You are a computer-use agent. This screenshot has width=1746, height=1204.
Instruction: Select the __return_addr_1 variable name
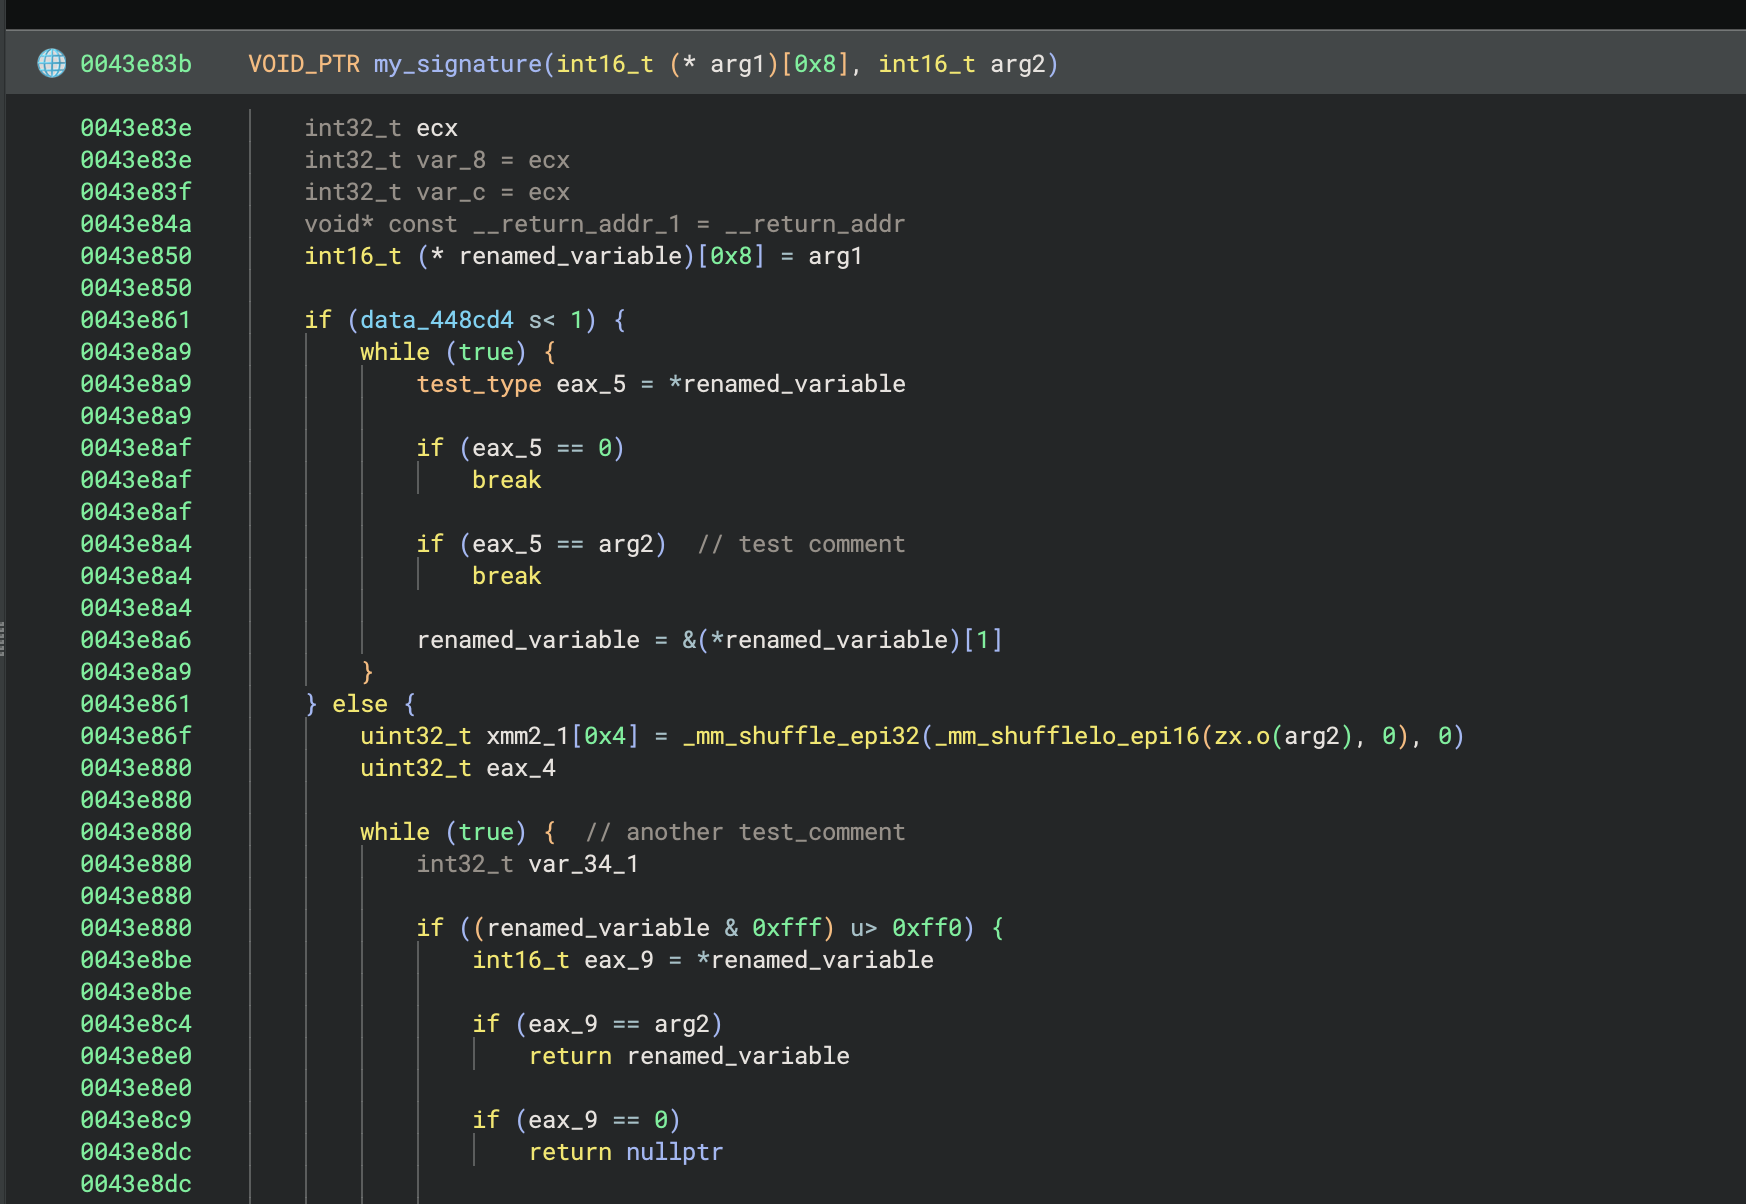pyautogui.click(x=576, y=224)
